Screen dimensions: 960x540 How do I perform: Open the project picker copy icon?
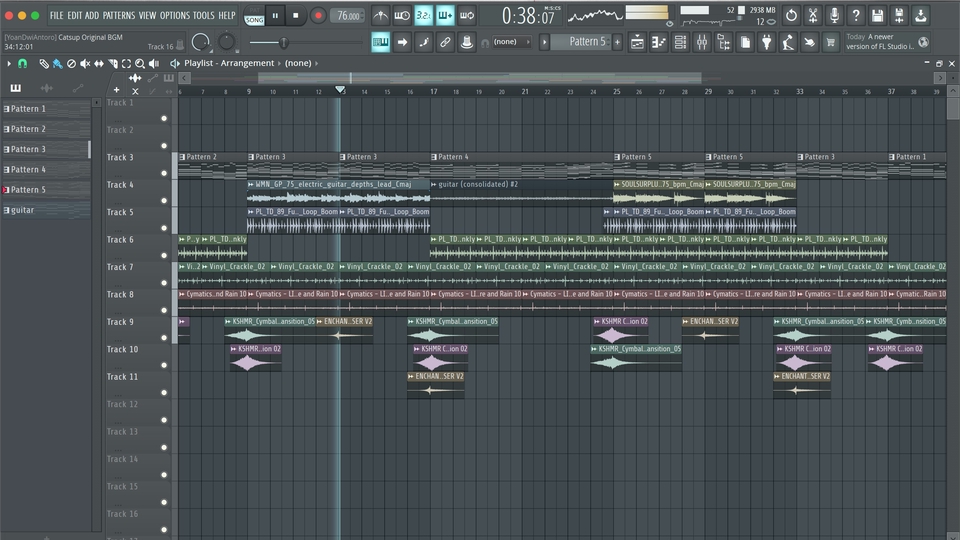[x=745, y=42]
